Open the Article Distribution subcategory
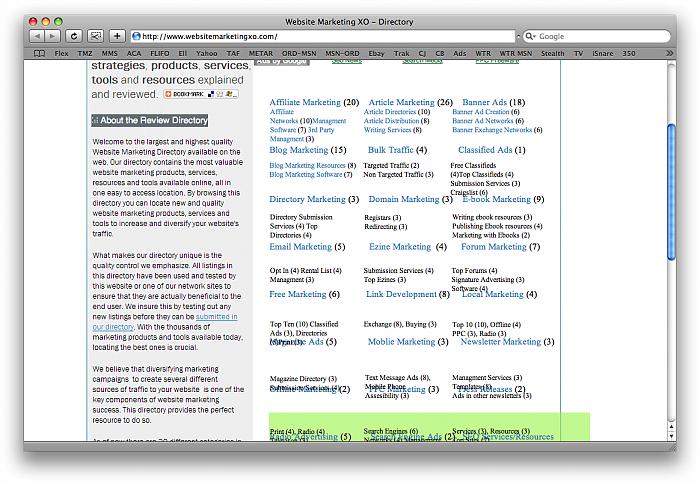This screenshot has height=484, width=700. [x=392, y=121]
